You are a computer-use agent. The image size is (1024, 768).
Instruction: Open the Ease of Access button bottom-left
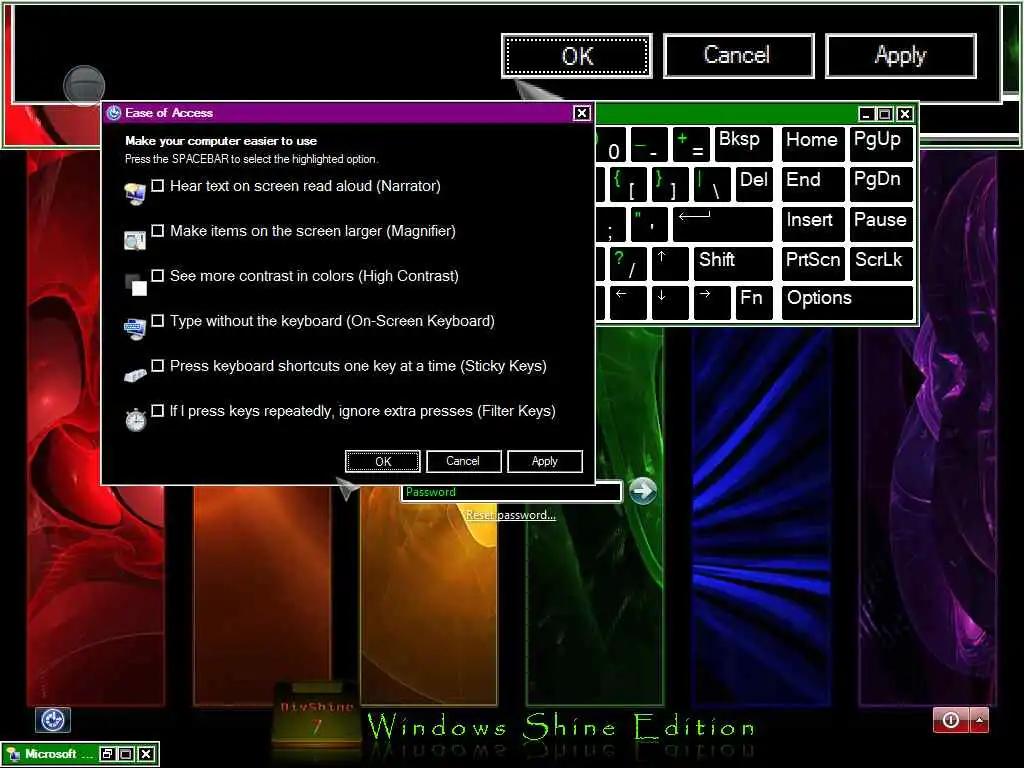click(53, 720)
